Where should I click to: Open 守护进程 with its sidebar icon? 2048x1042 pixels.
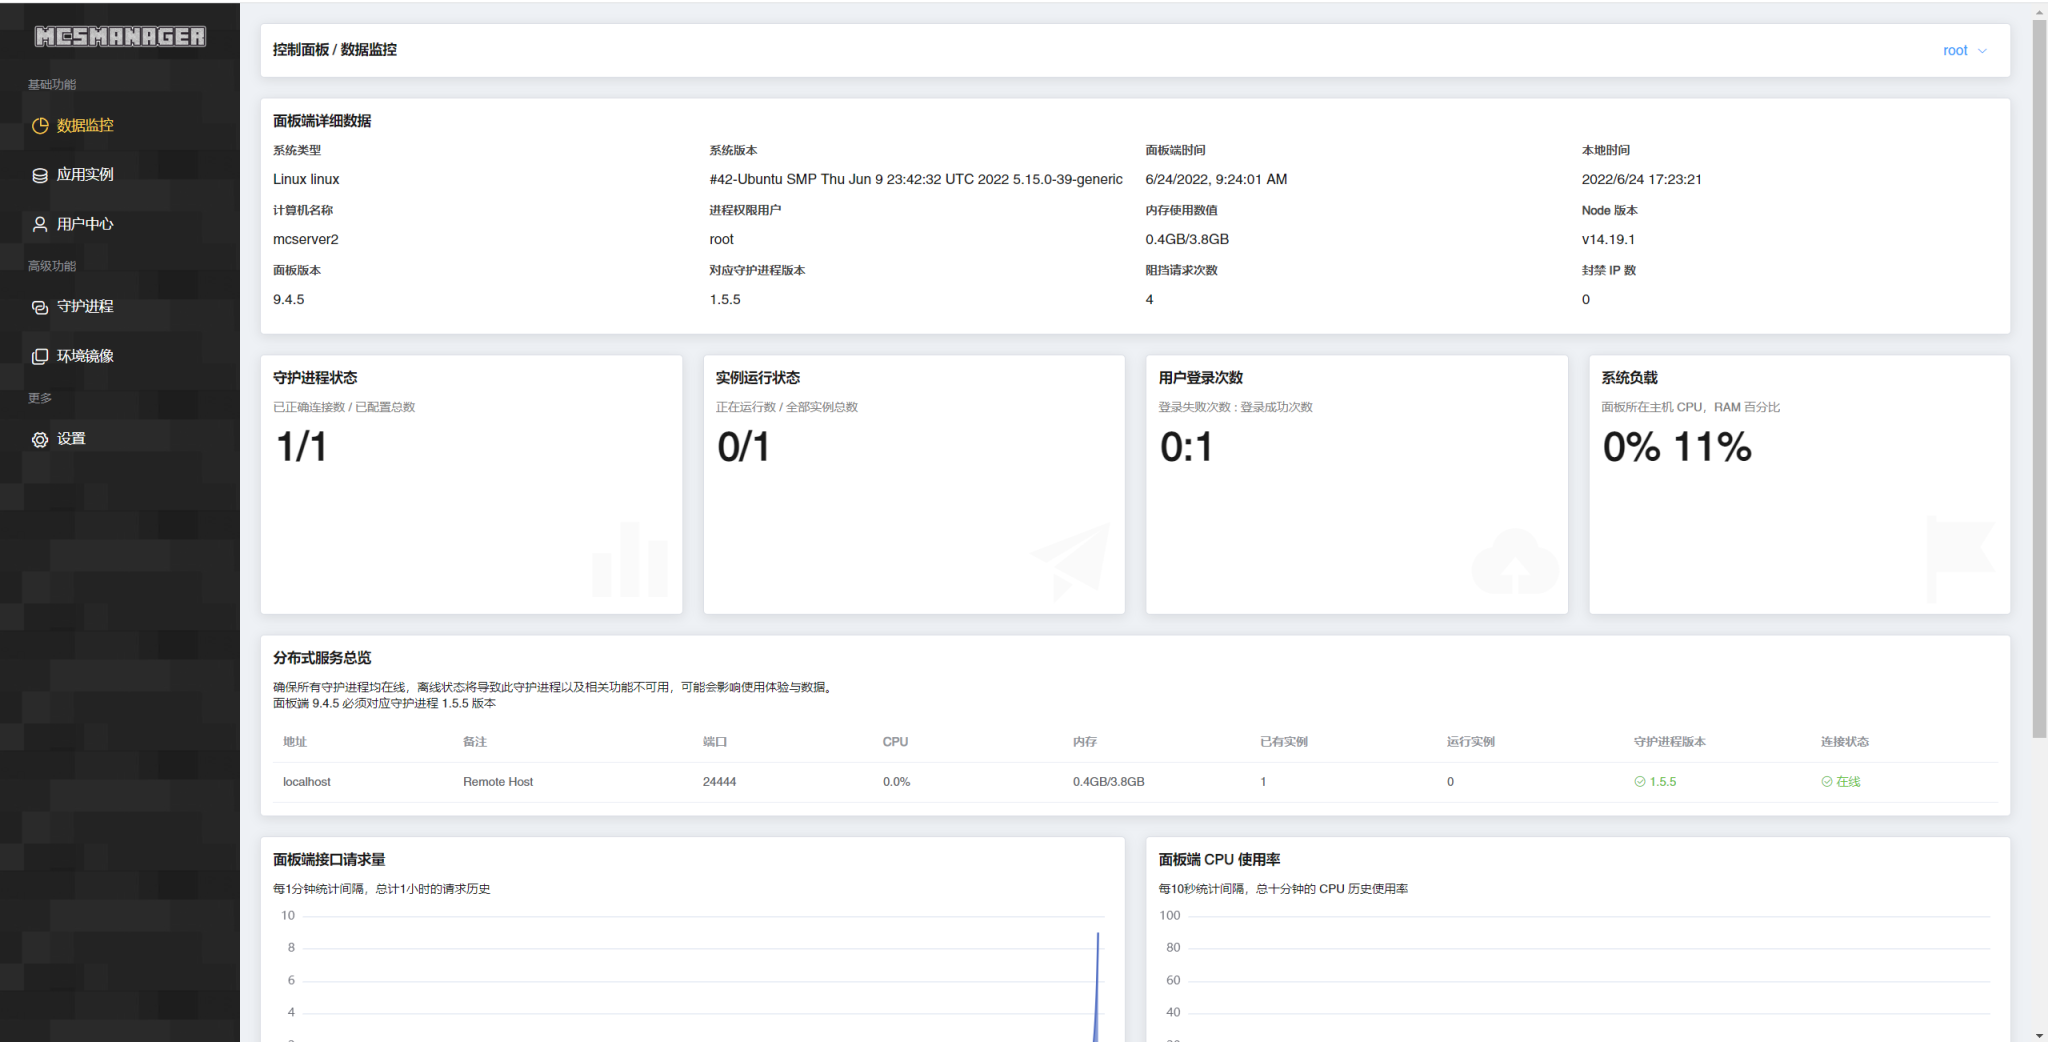(39, 306)
